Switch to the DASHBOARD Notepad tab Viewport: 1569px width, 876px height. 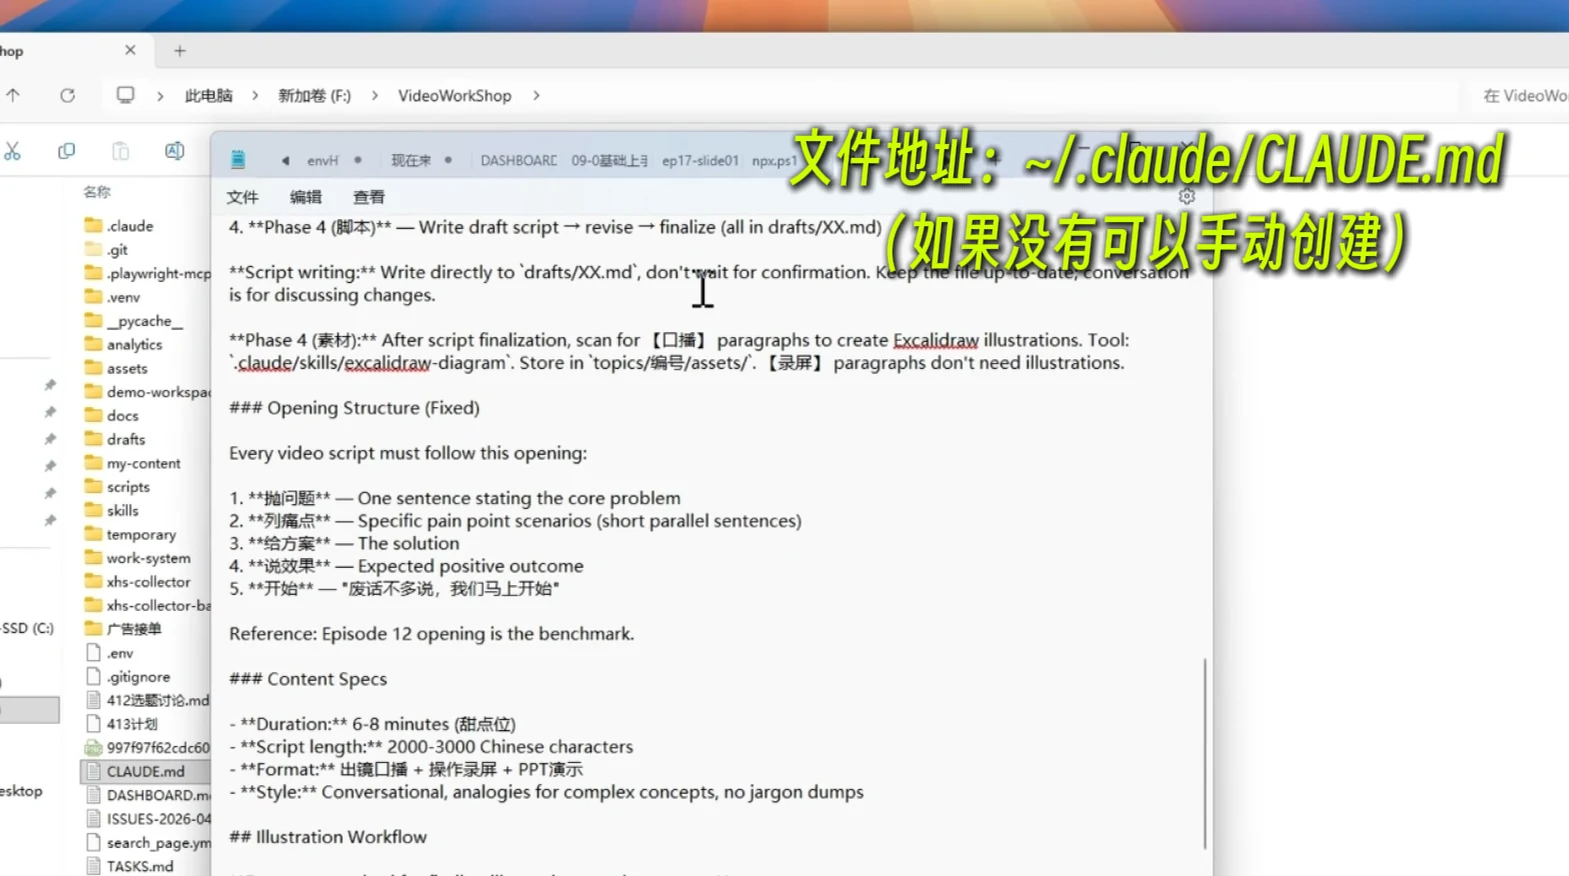[x=518, y=160]
